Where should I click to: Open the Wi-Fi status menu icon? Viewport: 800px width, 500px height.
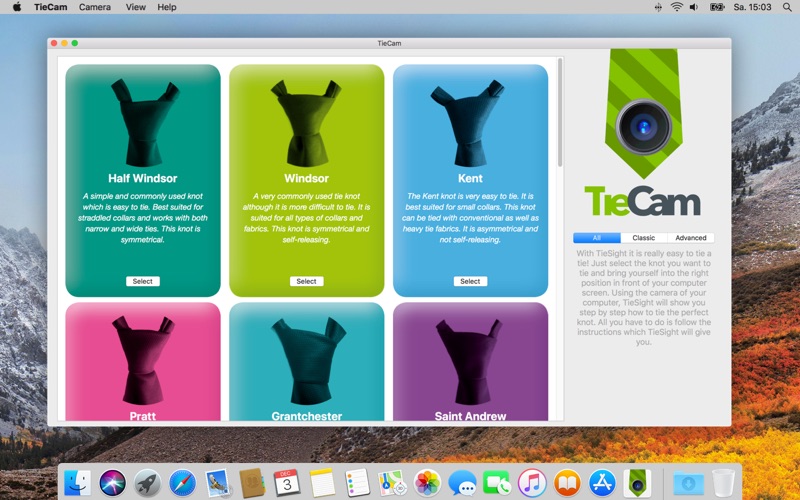coord(677,7)
